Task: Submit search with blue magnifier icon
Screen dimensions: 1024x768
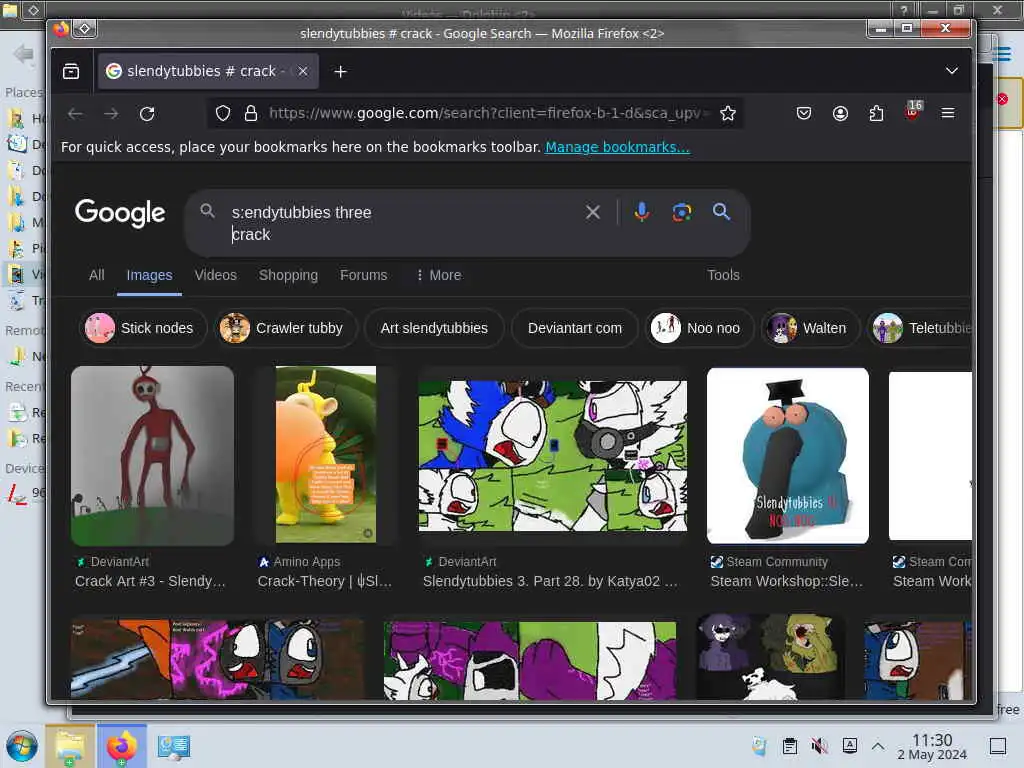Action: (x=721, y=212)
